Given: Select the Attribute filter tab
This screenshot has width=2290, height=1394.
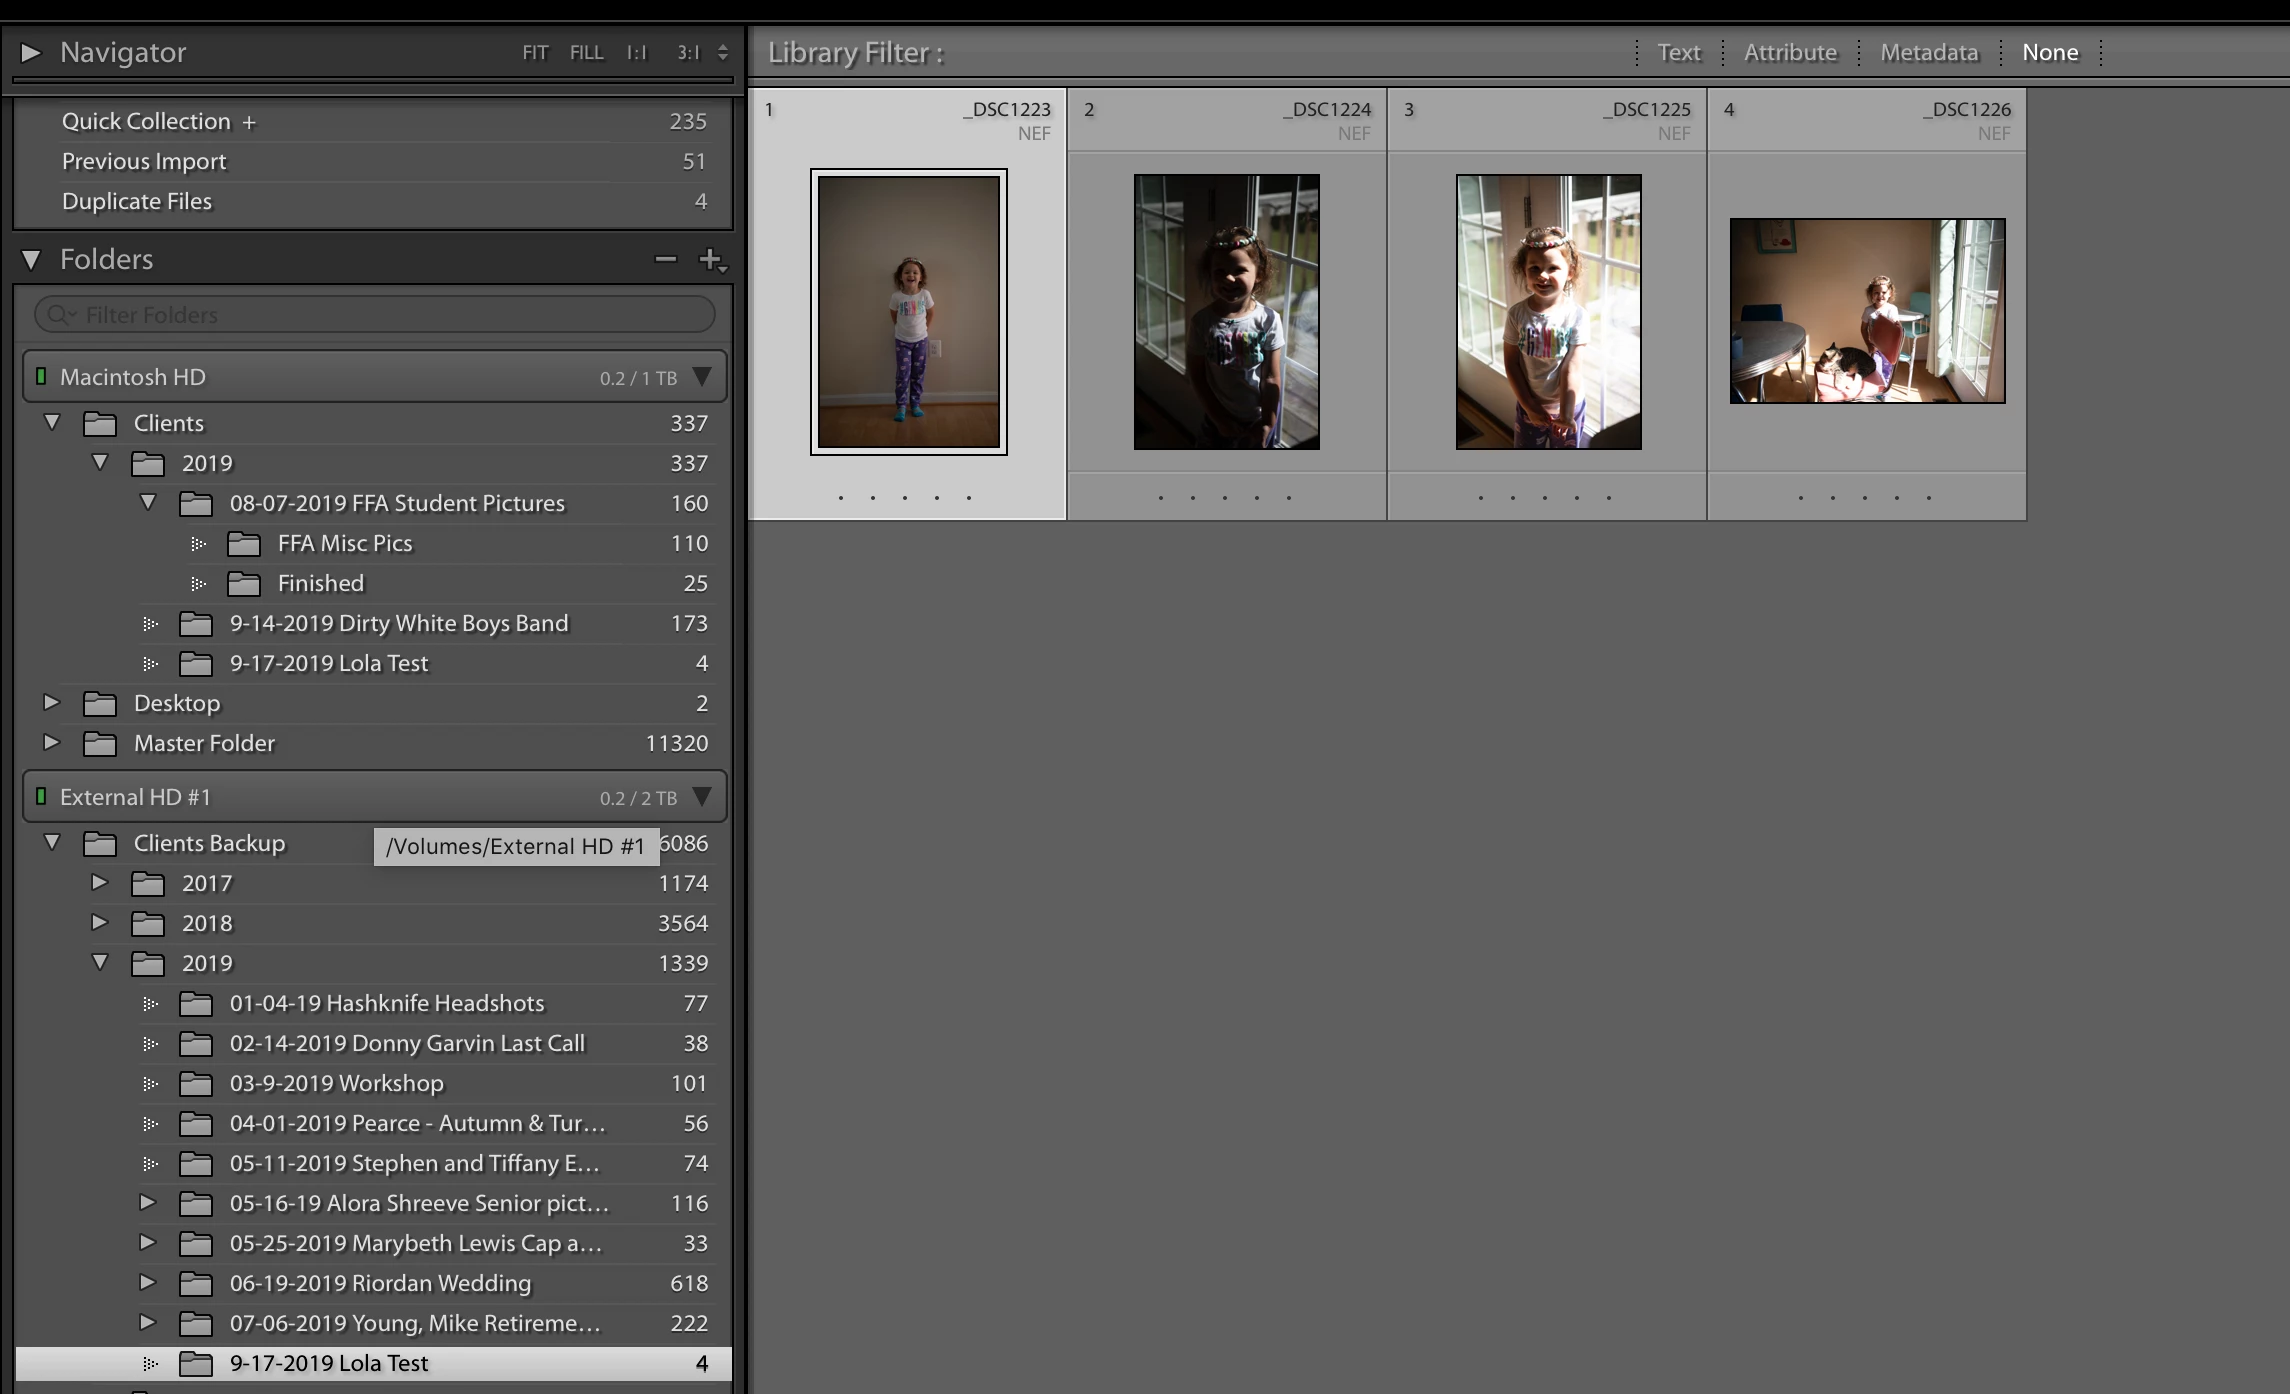Looking at the screenshot, I should pyautogui.click(x=1790, y=53).
